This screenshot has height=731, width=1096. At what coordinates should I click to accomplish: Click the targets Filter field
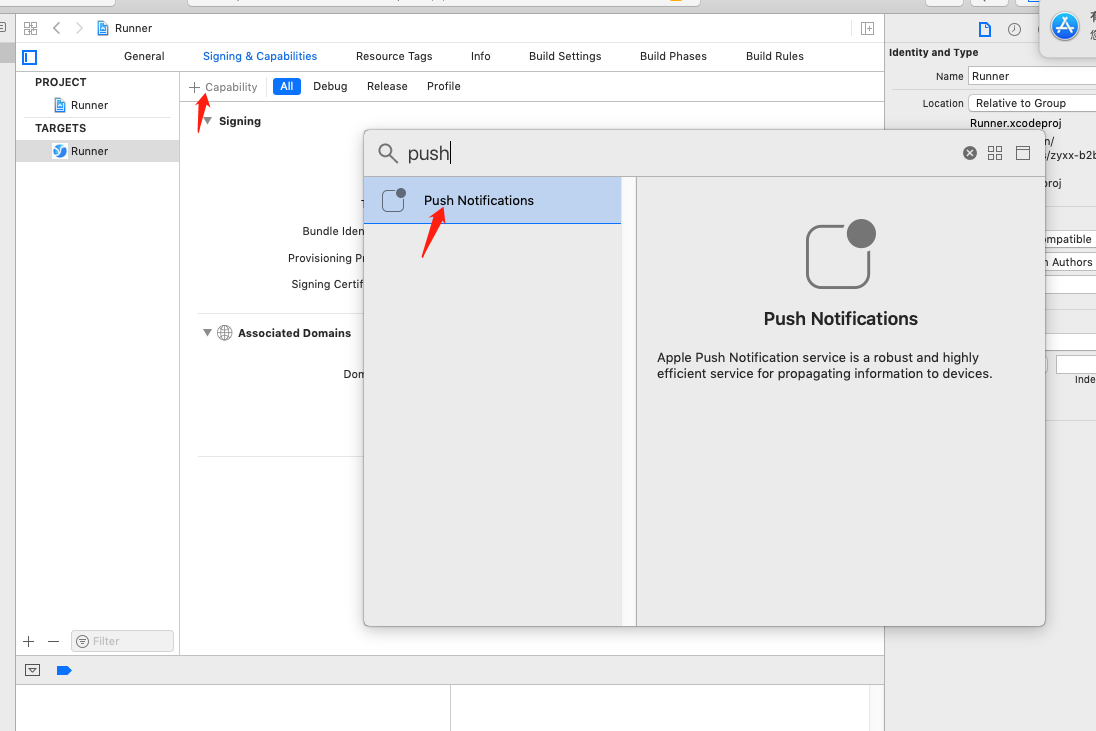click(x=122, y=641)
